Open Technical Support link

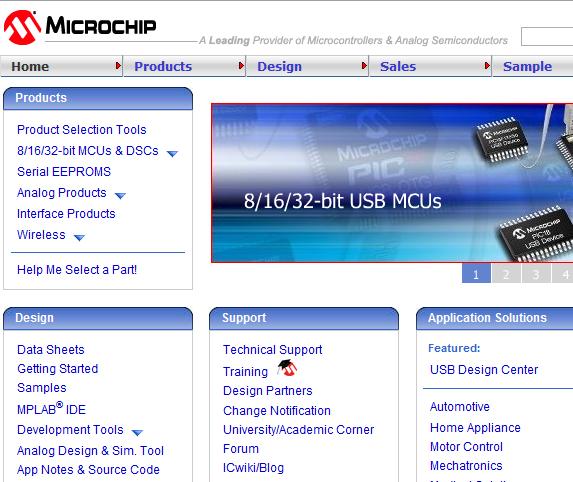tap(273, 350)
